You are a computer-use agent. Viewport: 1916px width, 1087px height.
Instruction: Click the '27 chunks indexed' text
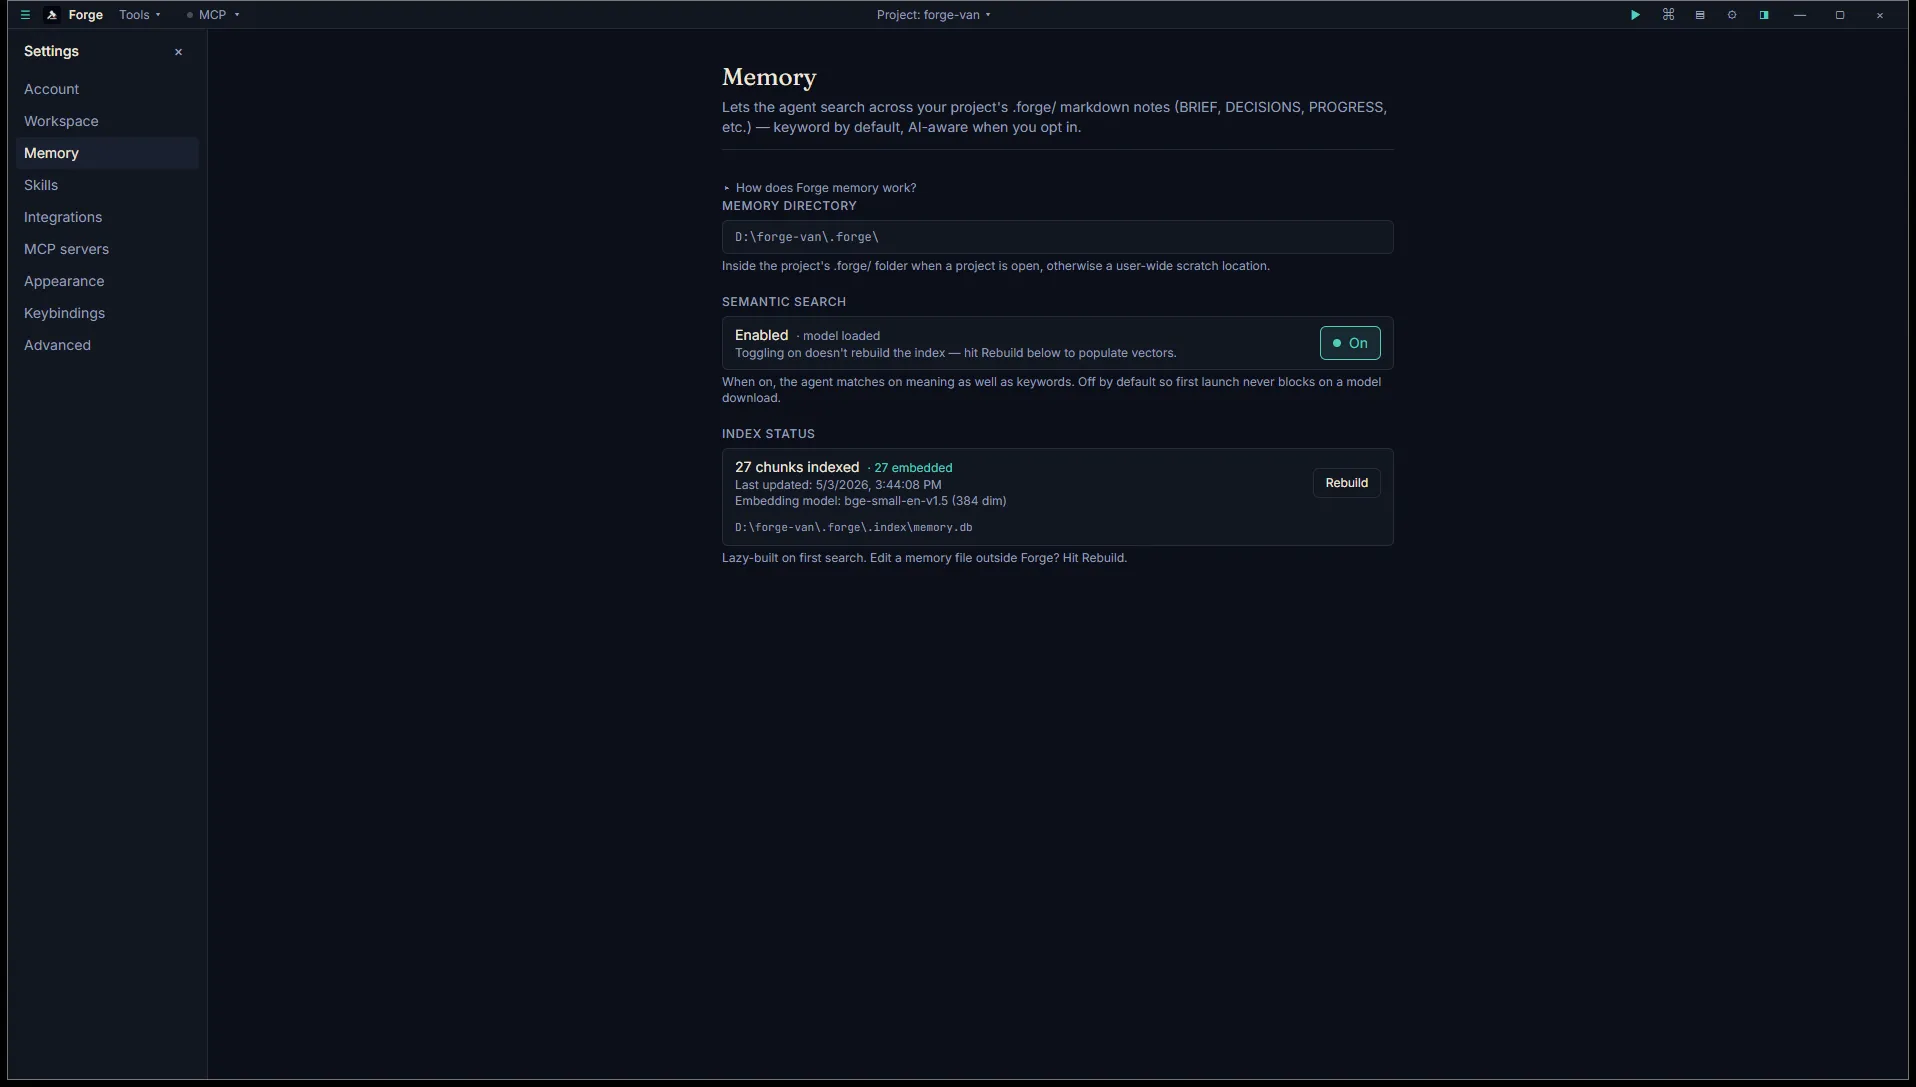coord(797,467)
